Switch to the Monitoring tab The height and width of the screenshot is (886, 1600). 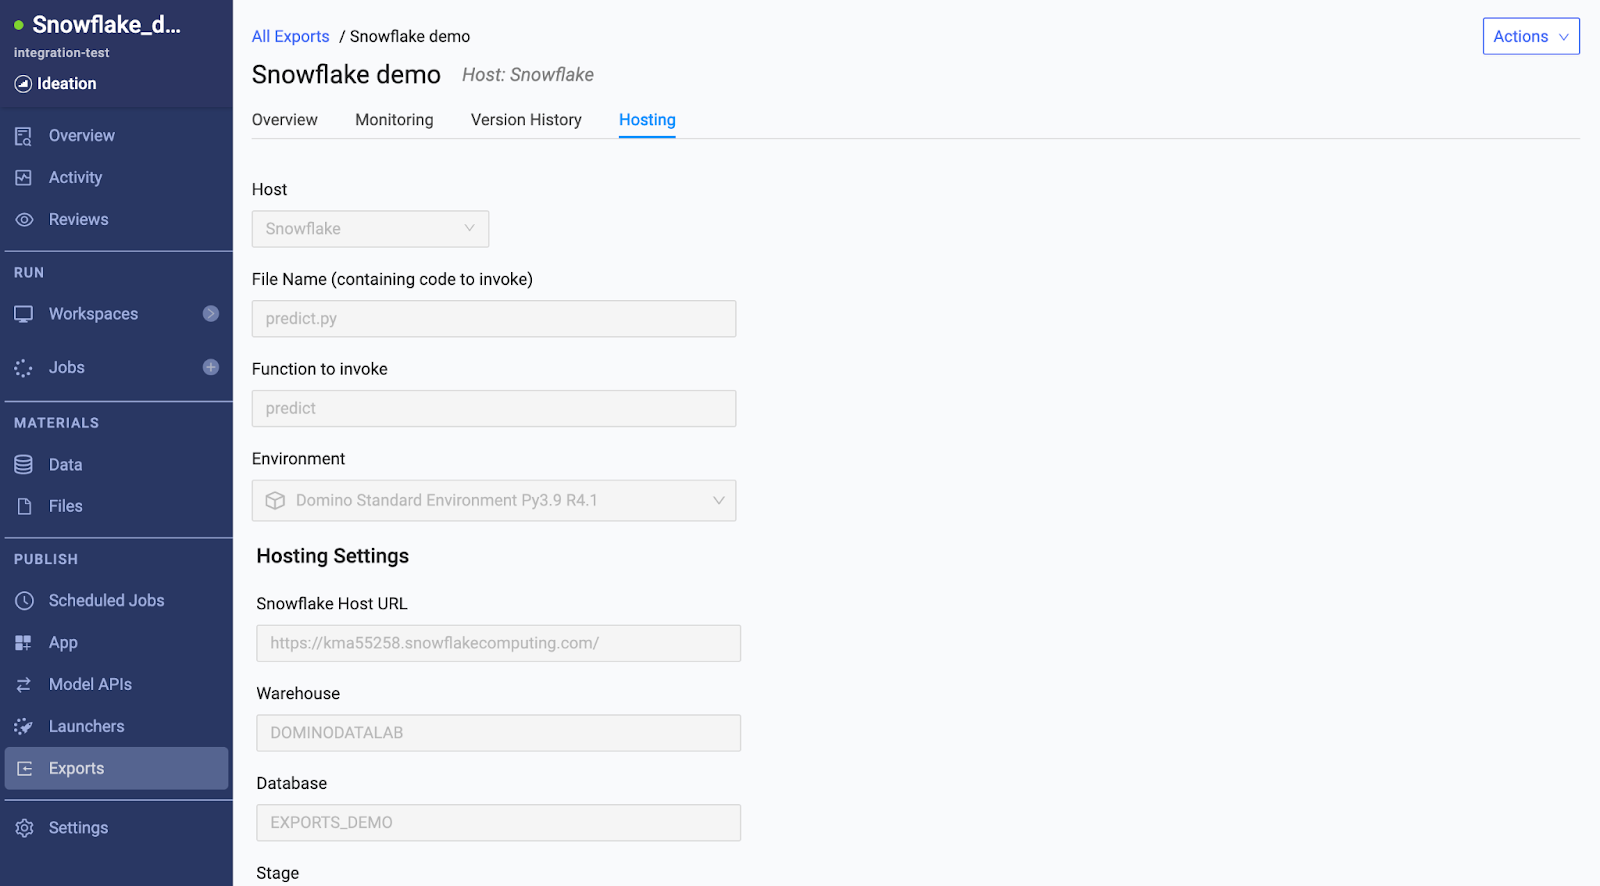(x=394, y=120)
